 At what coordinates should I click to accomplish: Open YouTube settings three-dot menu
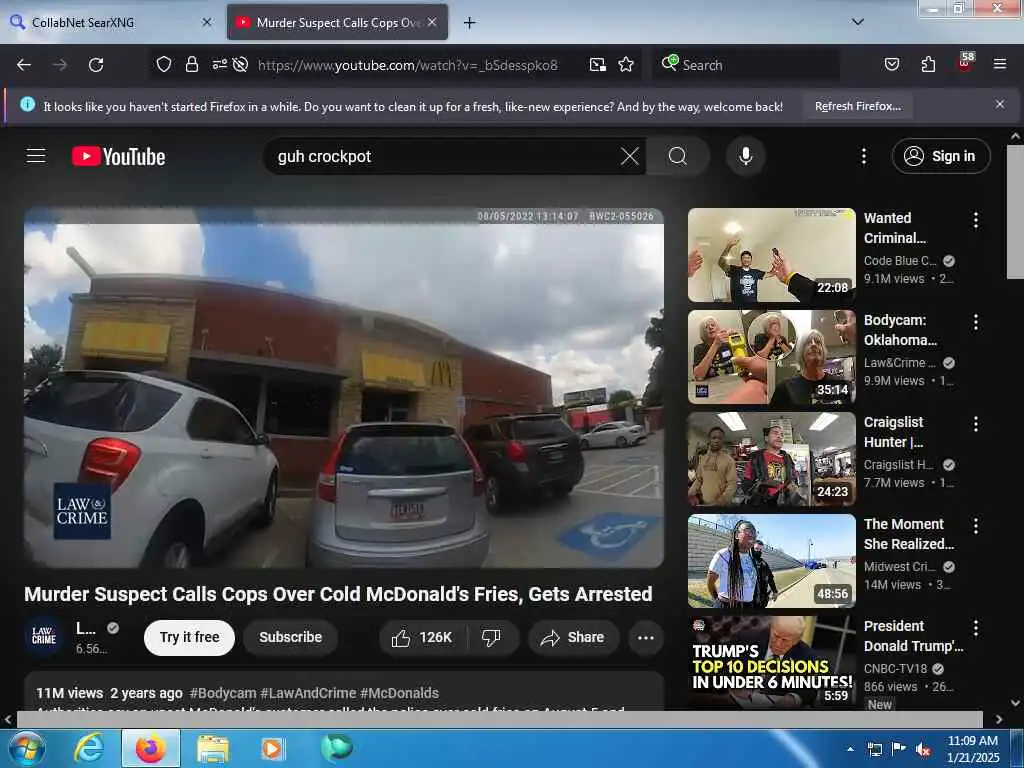point(864,156)
